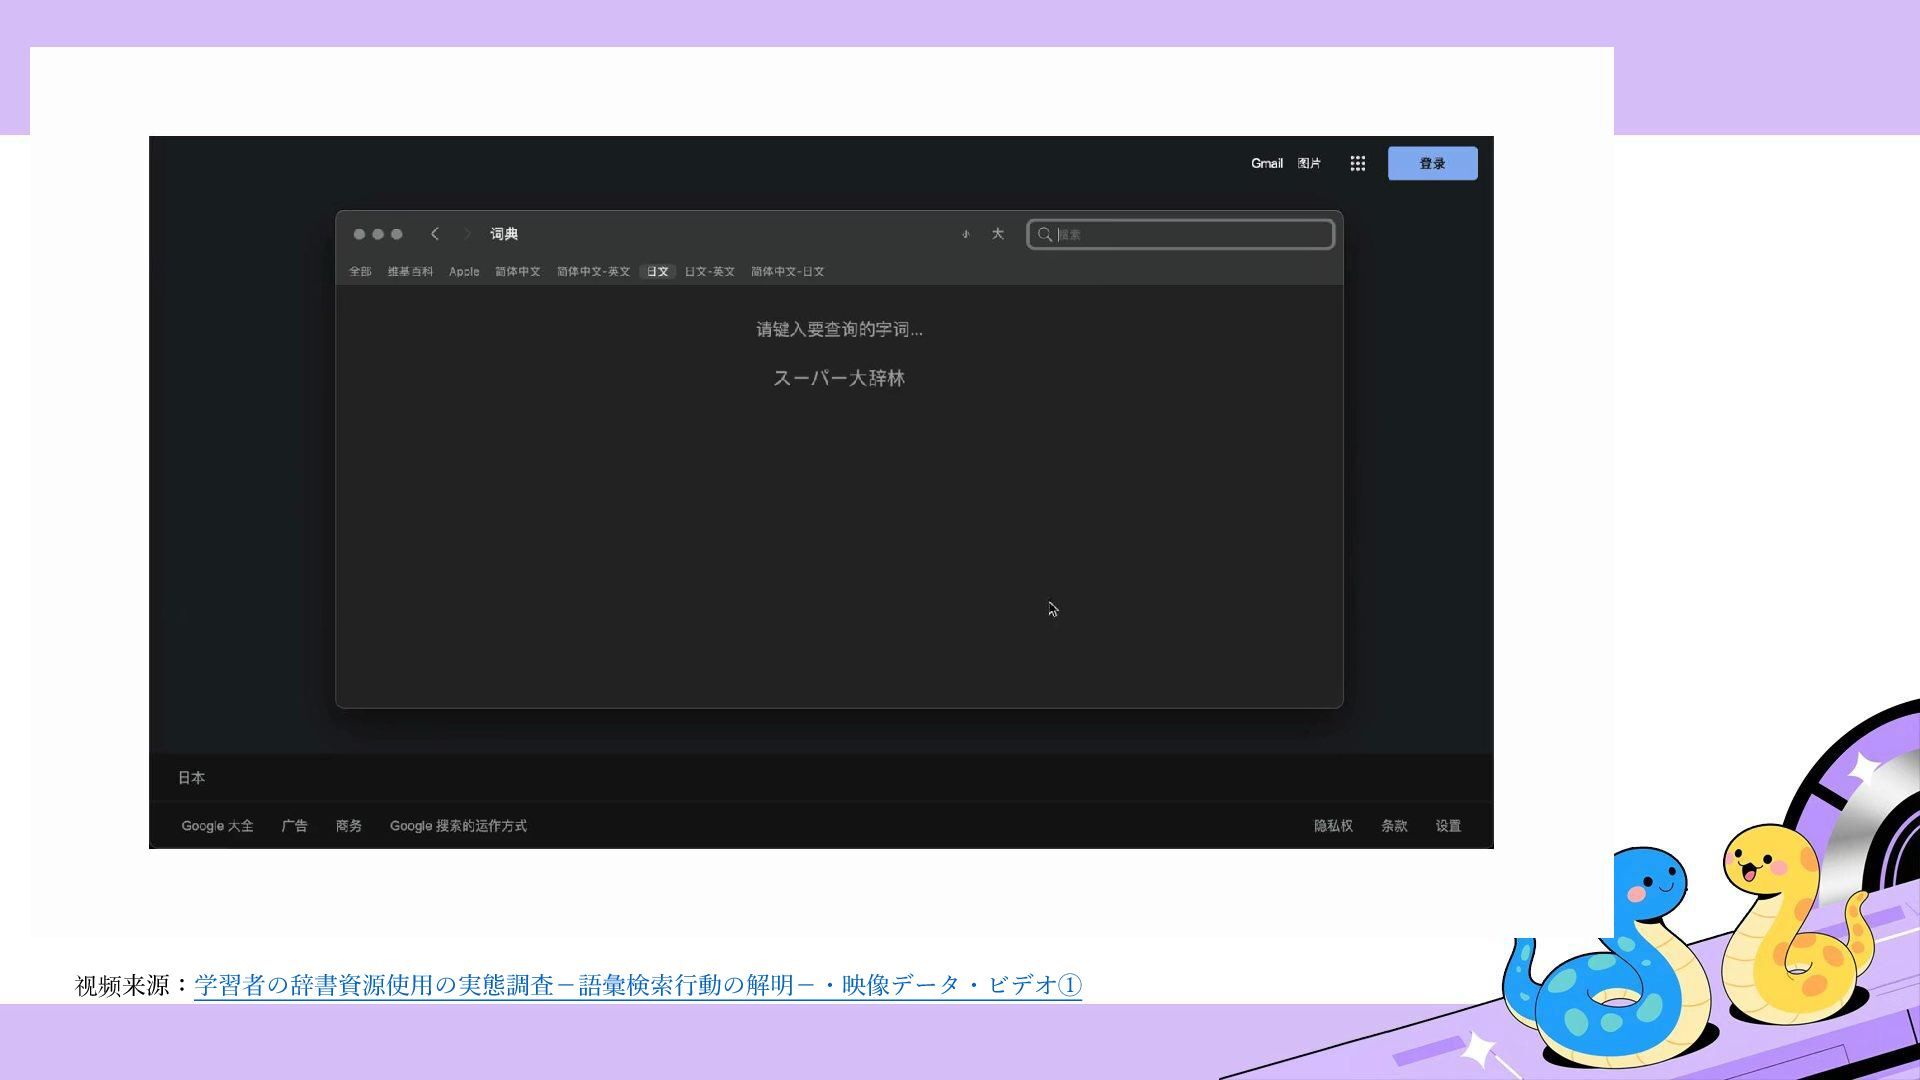This screenshot has height=1080, width=1920.
Task: Click the blue 登录 sign-in button
Action: (1432, 164)
